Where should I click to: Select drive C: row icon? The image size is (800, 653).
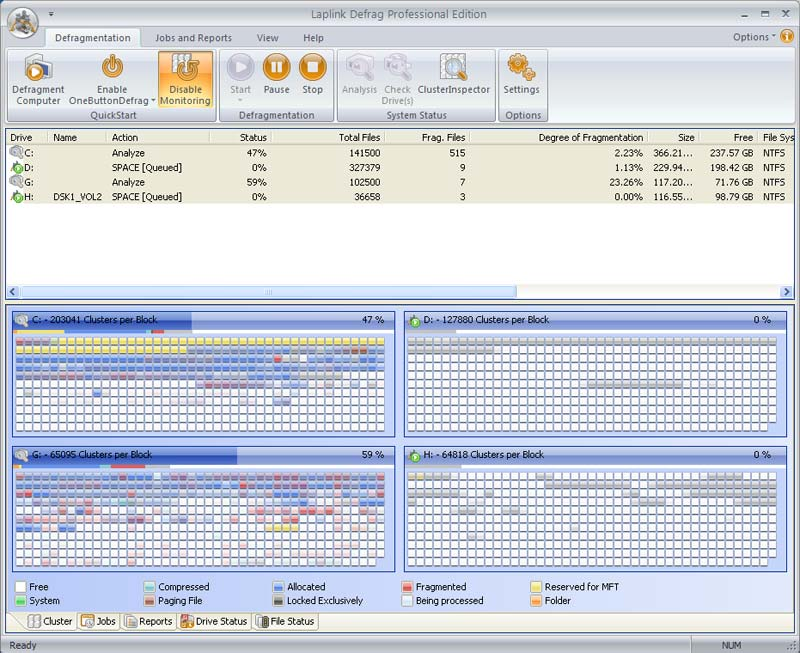(x=16, y=152)
